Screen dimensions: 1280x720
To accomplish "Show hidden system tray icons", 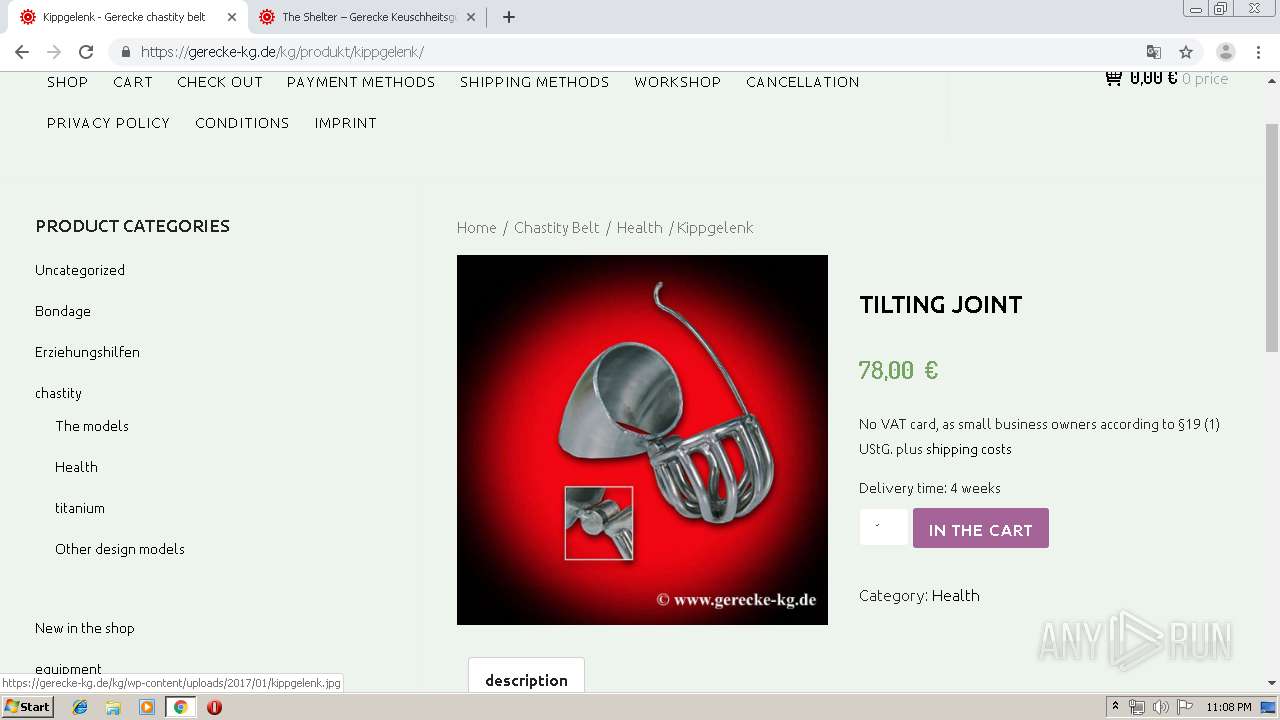I will click(1115, 707).
